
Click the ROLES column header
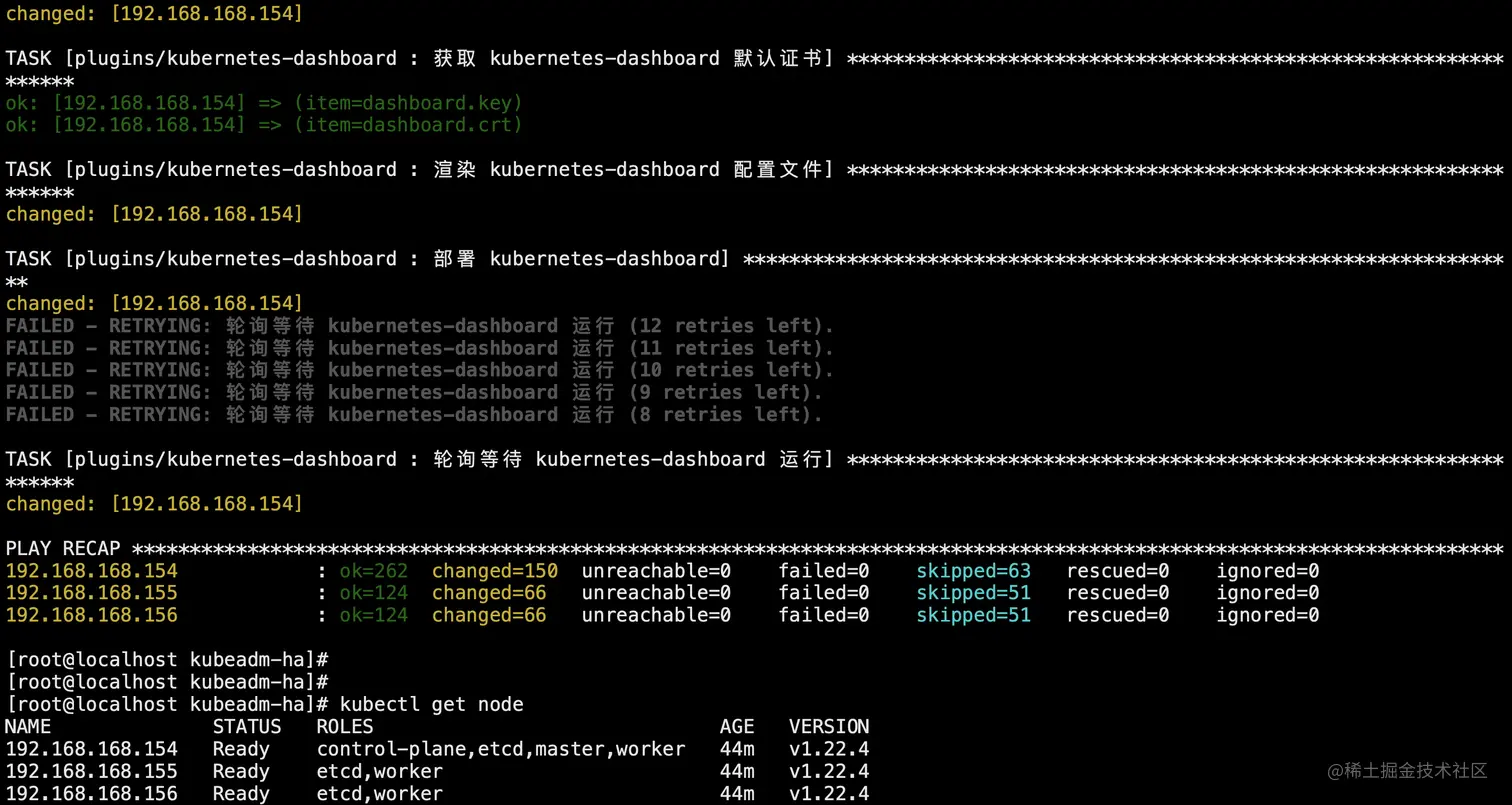[x=345, y=727]
